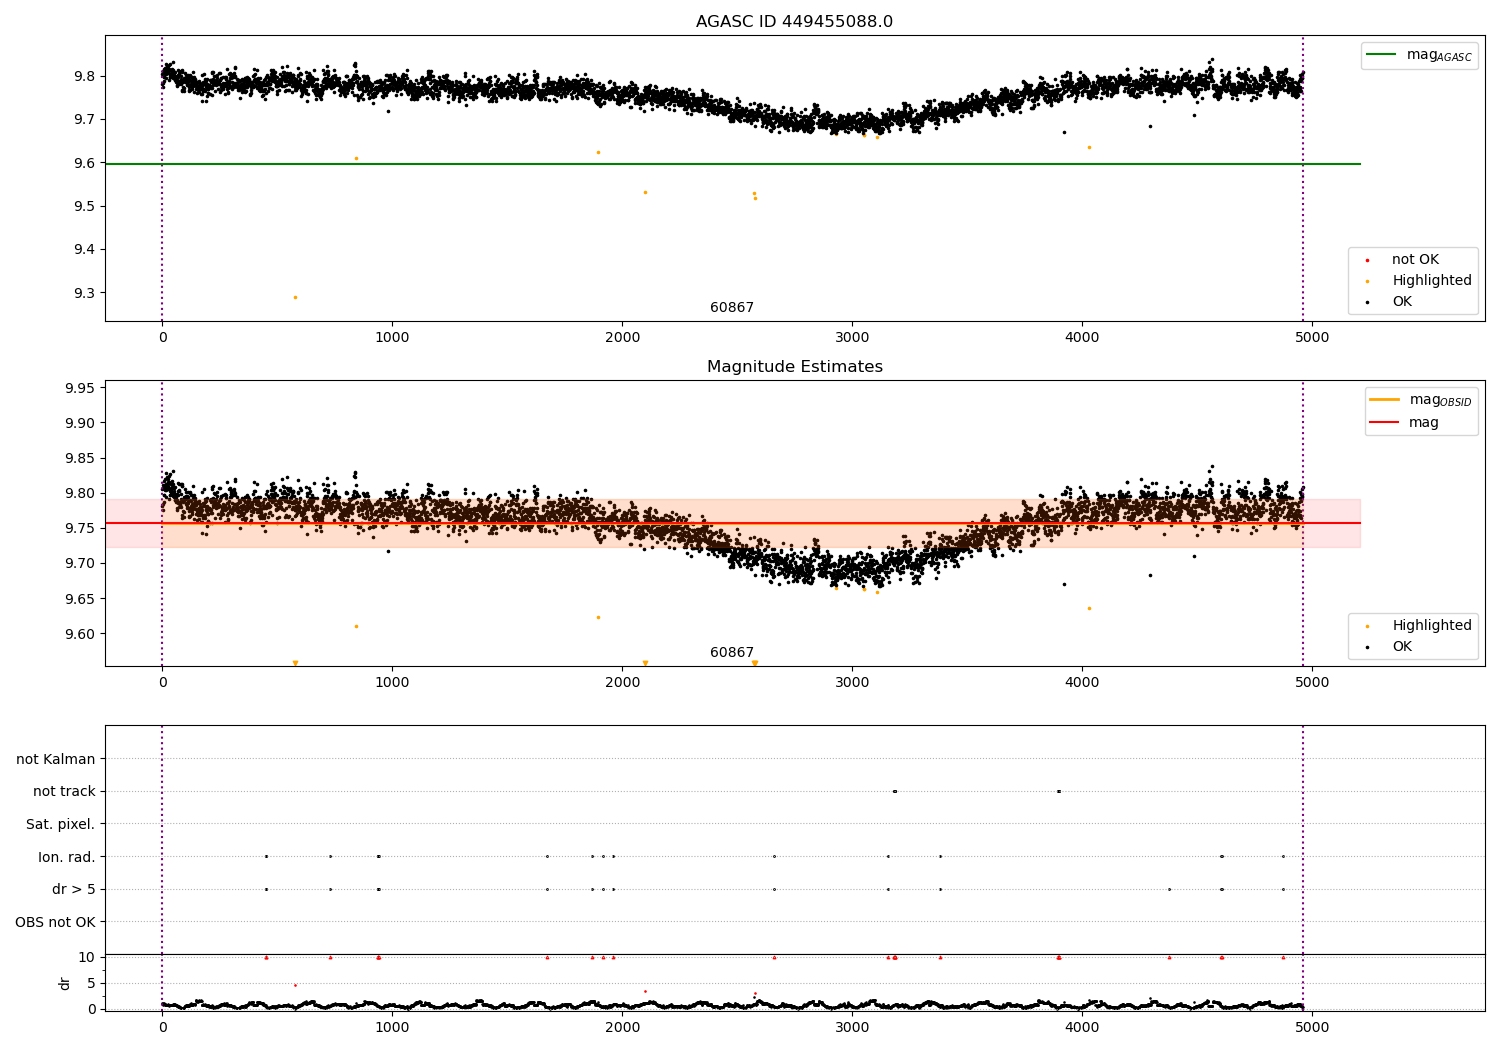This screenshot has width=1500, height=1050.
Task: Click the '9.65' y-tick label
Action: [80, 599]
